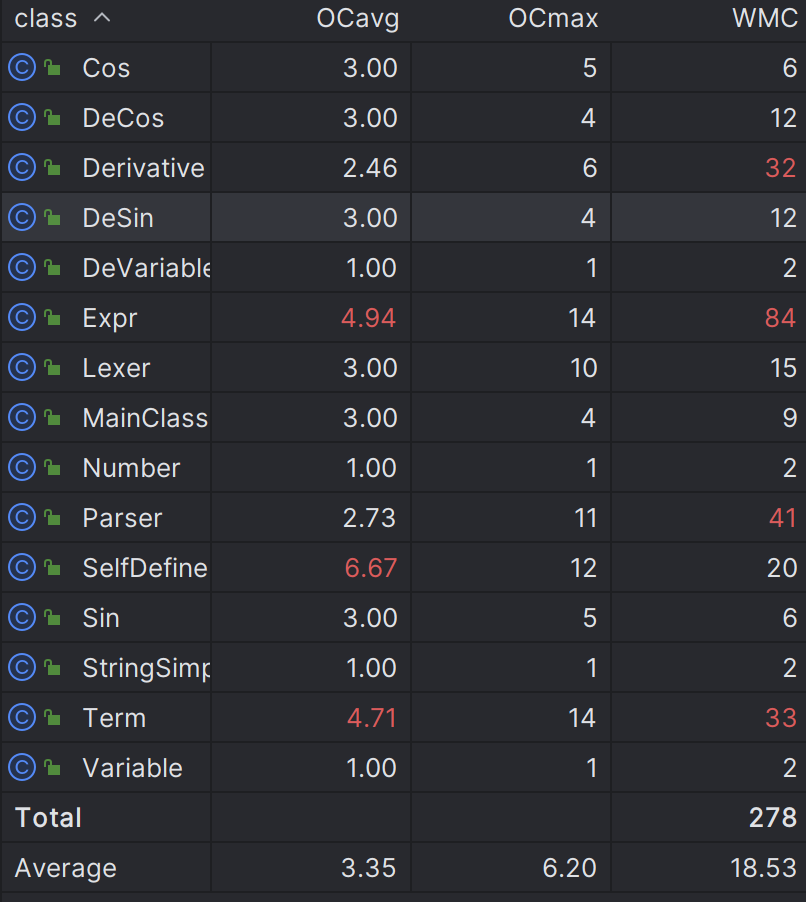The height and width of the screenshot is (902, 806).
Task: Sort by the OCavg column header
Action: [x=357, y=19]
